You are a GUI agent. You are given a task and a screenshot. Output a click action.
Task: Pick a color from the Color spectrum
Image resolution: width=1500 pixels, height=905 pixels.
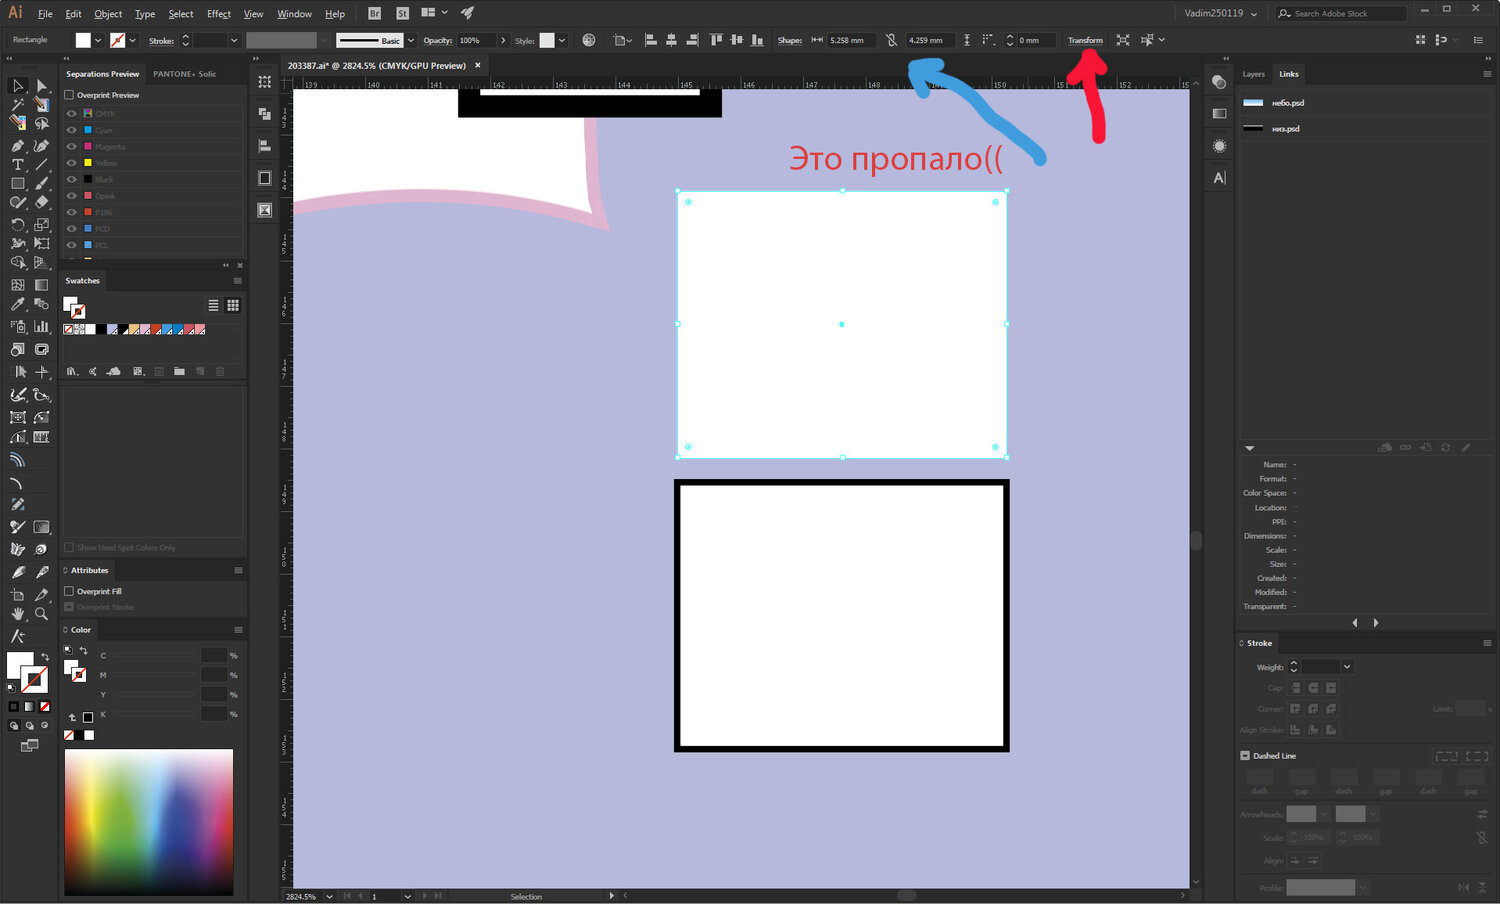click(149, 822)
